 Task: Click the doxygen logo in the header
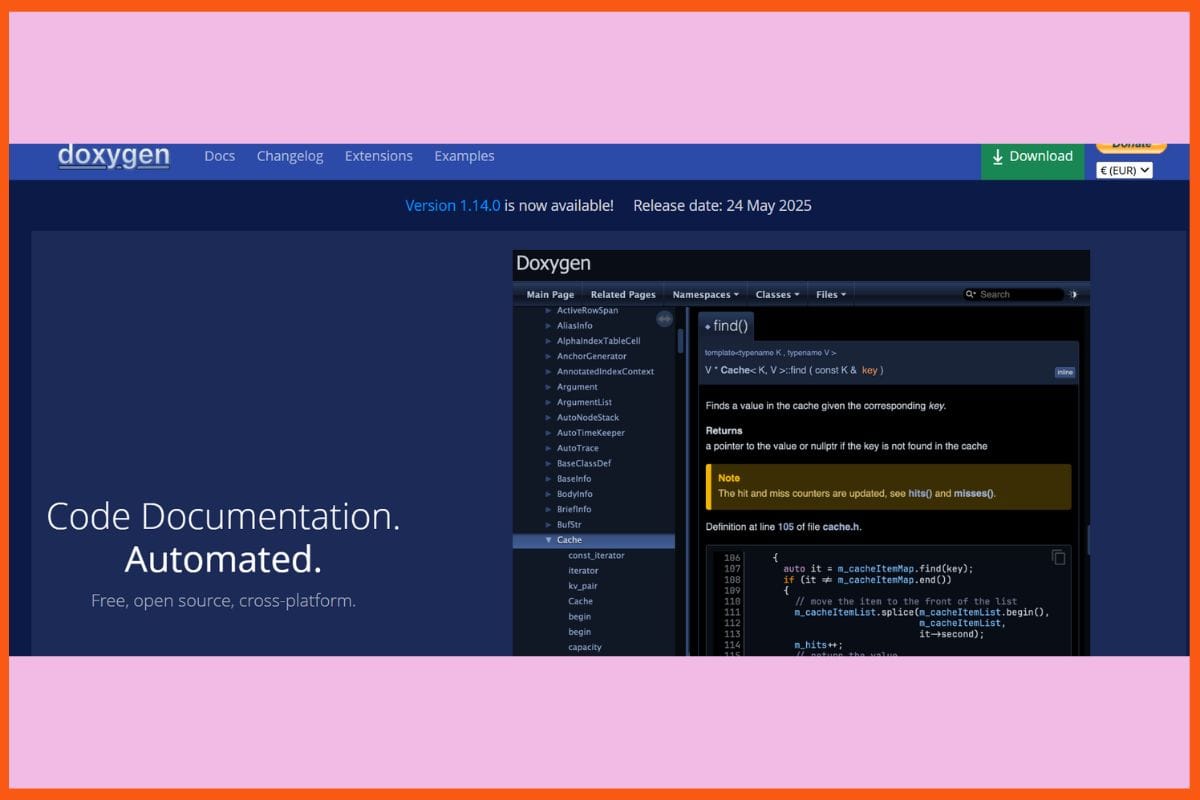[x=113, y=156]
